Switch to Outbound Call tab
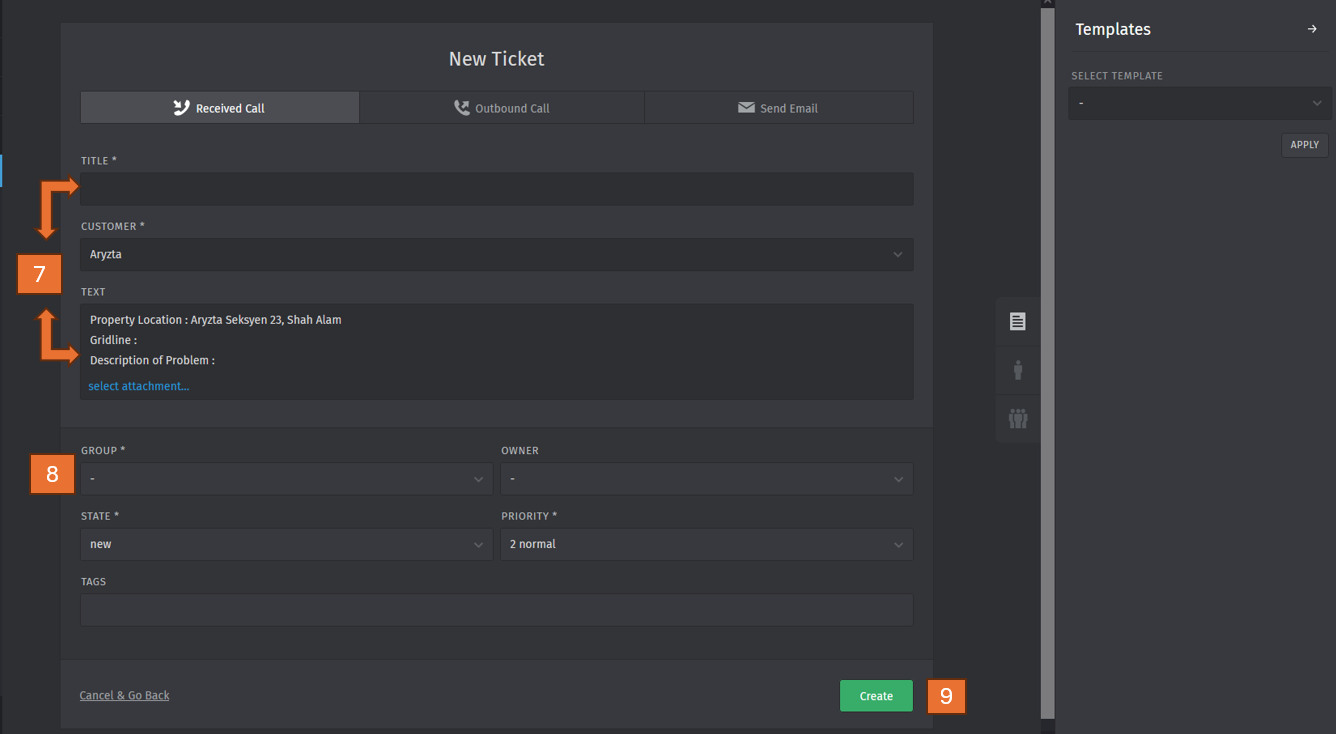The image size is (1336, 734). [502, 108]
